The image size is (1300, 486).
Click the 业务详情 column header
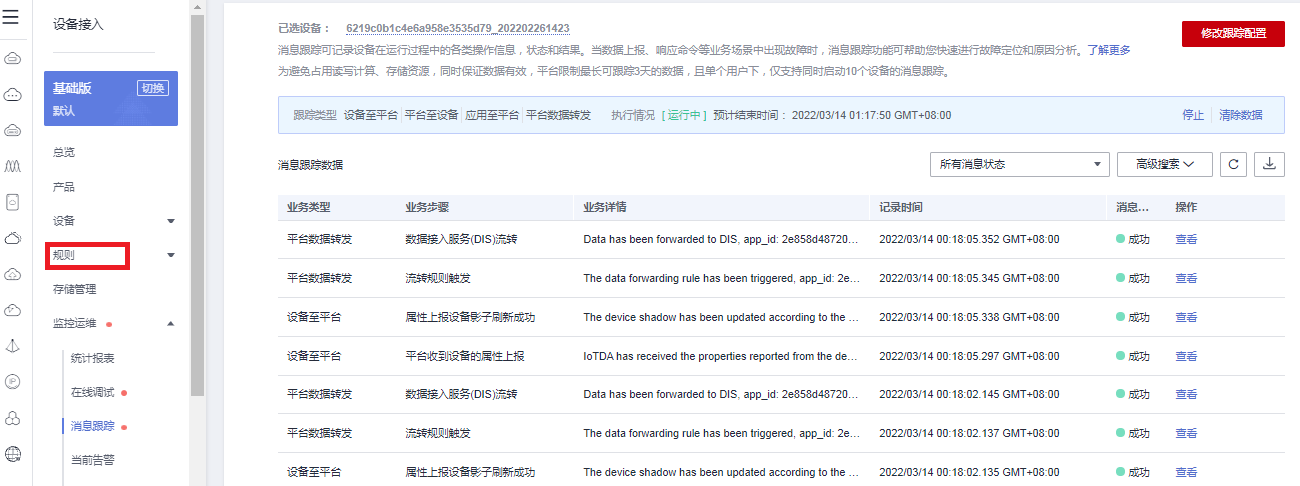point(605,207)
